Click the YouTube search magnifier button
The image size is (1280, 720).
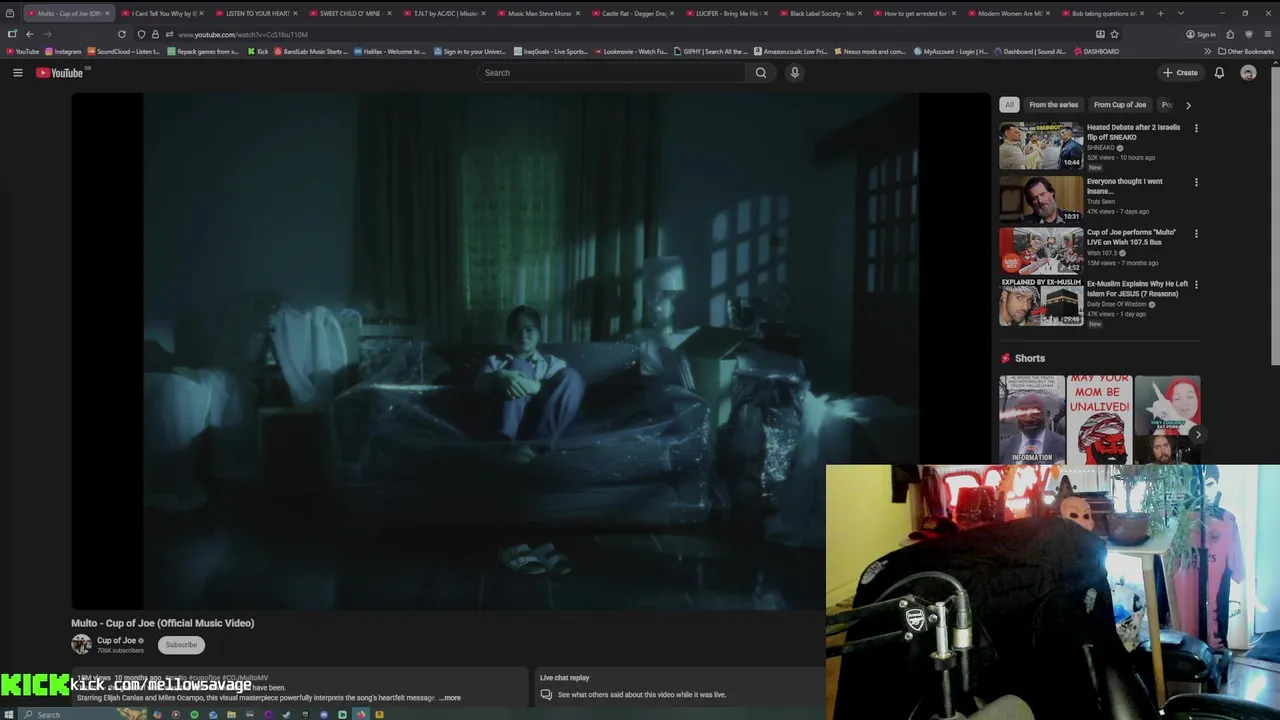tap(761, 72)
